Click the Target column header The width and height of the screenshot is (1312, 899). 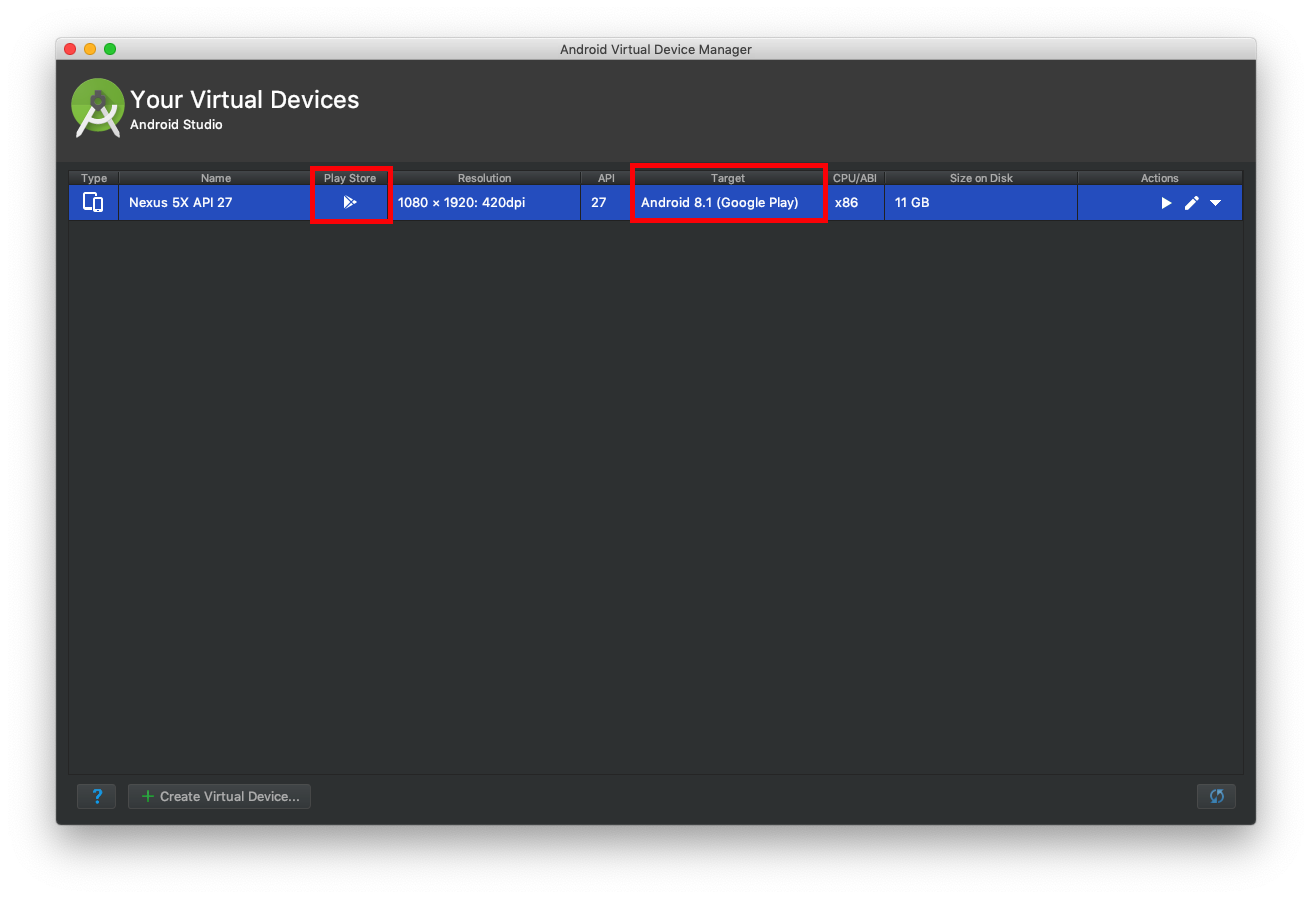(728, 178)
